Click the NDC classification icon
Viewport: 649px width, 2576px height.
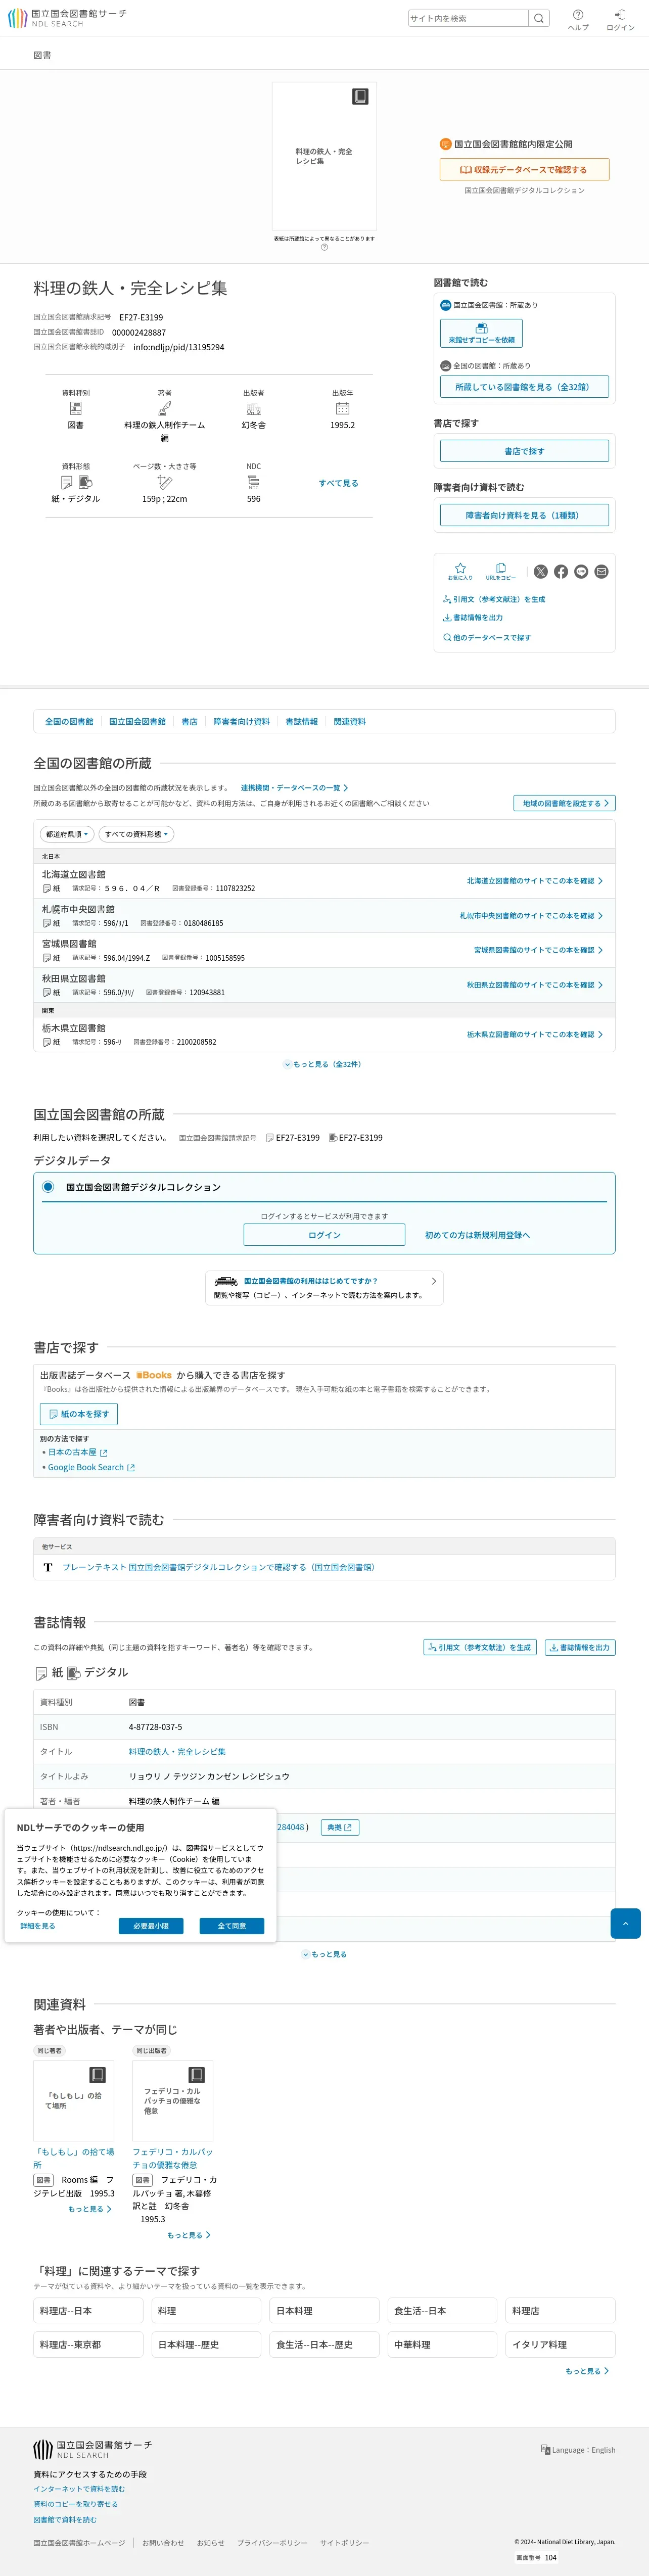pos(254,483)
